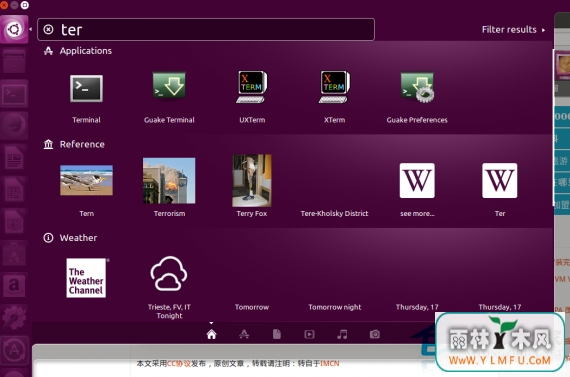Click into the search field containing ter
The image size is (570, 377).
click(x=206, y=29)
